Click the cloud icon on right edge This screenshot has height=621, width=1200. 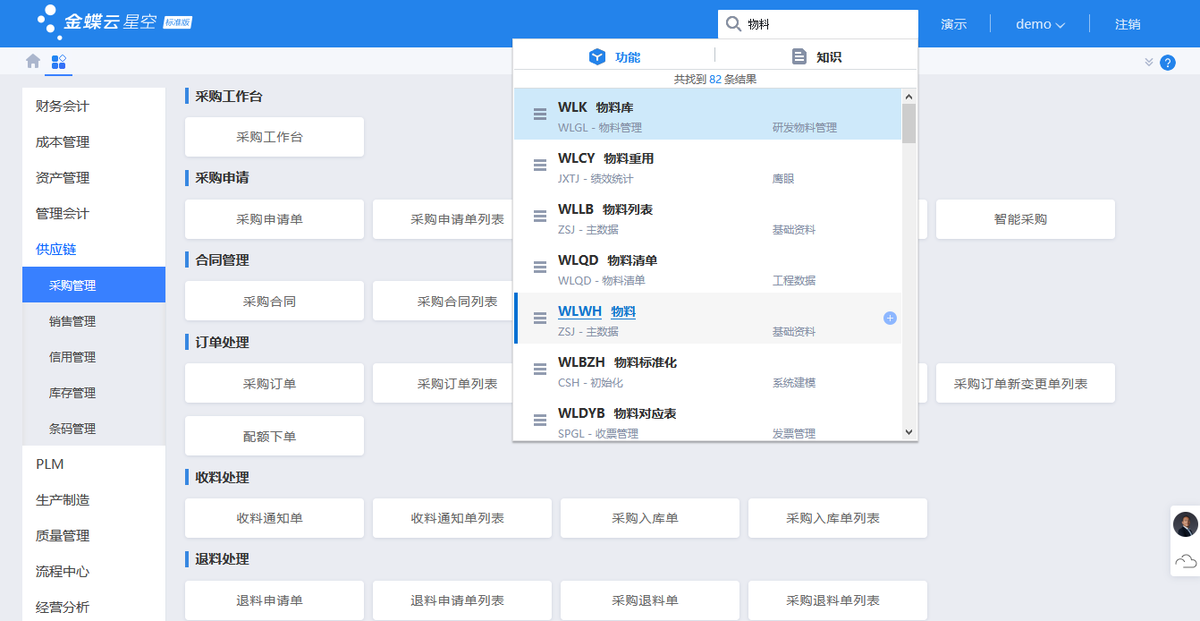coord(1185,560)
